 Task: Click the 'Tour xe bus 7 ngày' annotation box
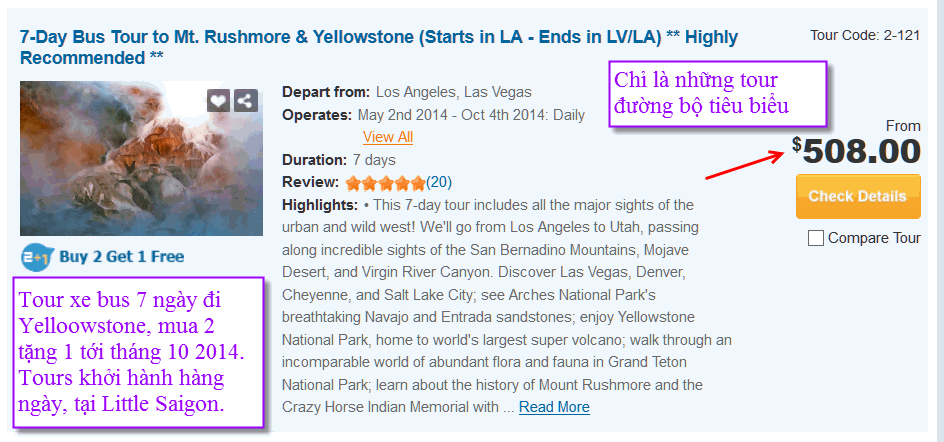(x=138, y=352)
